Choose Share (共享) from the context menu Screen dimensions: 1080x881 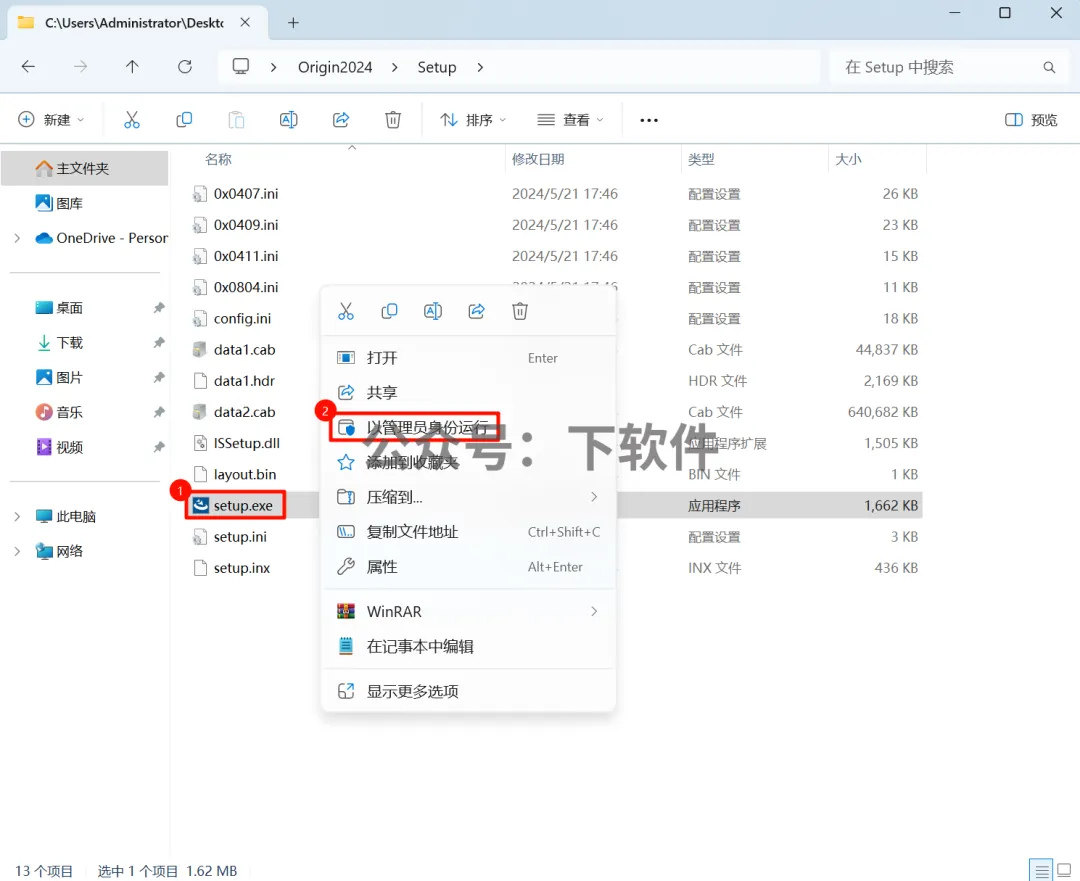(468, 393)
